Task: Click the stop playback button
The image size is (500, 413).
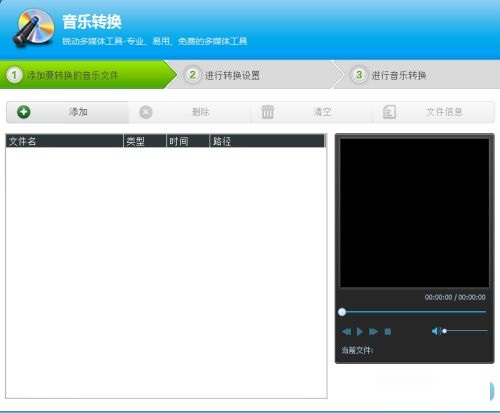Action: [x=388, y=332]
